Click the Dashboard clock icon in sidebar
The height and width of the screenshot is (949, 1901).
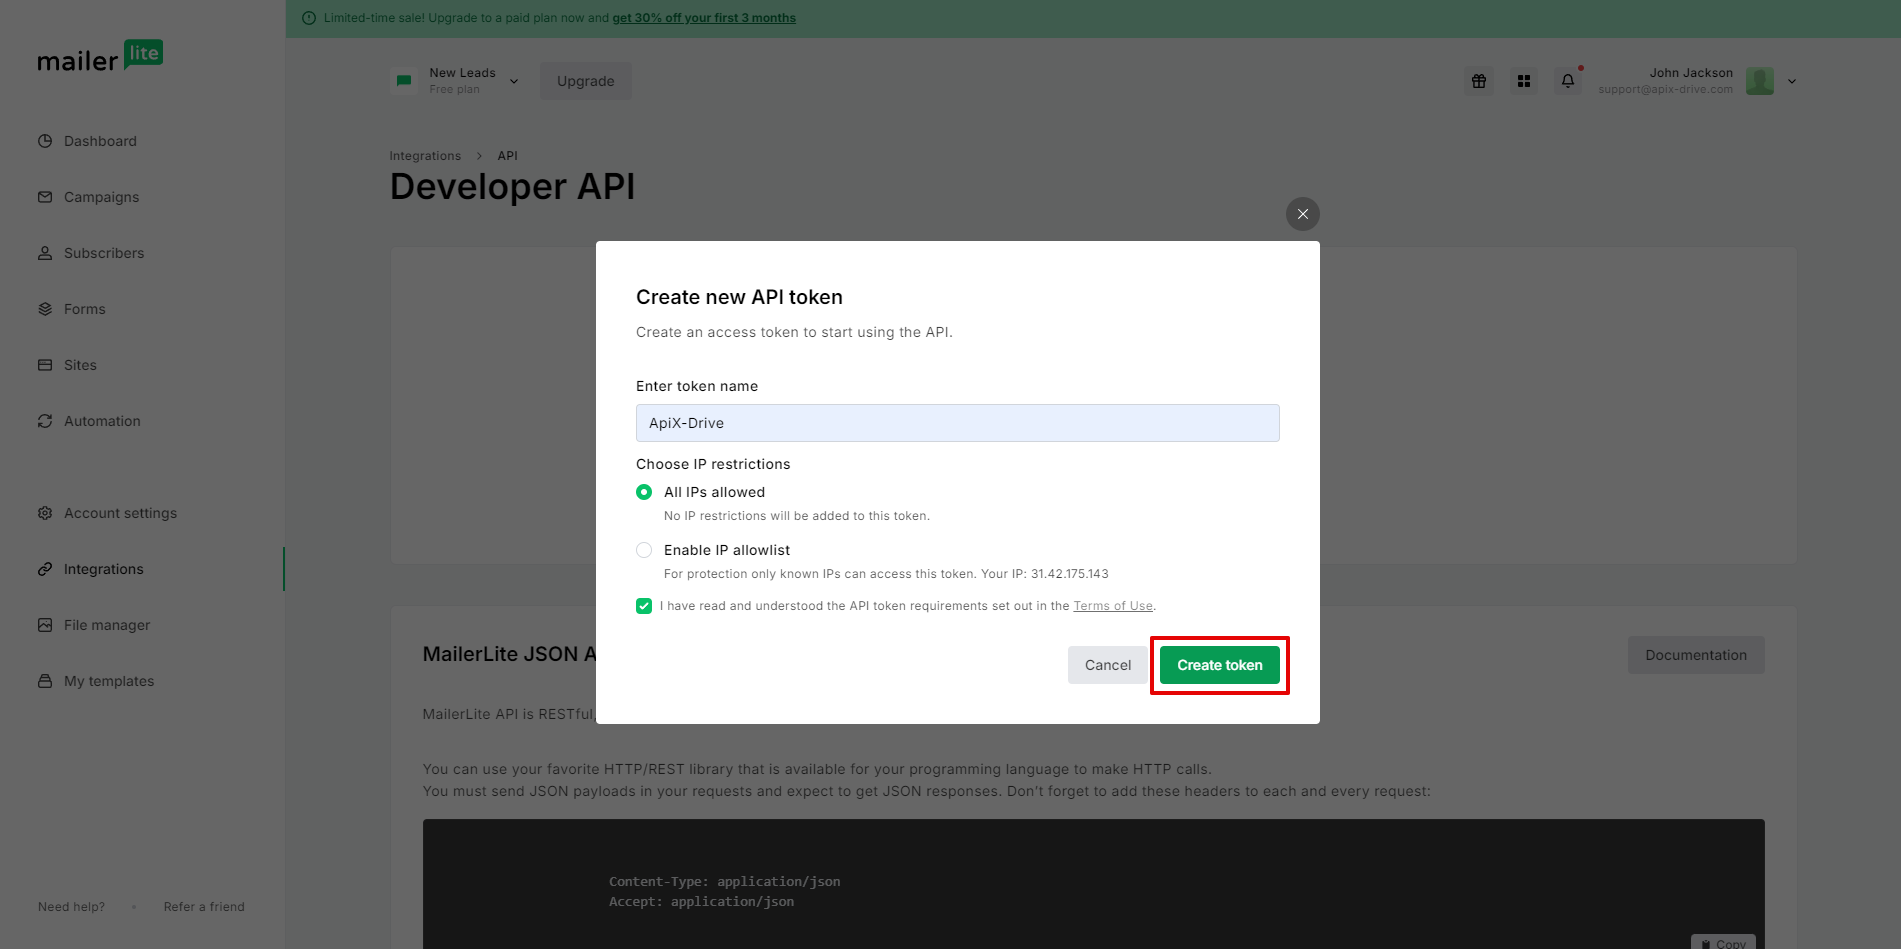(45, 141)
